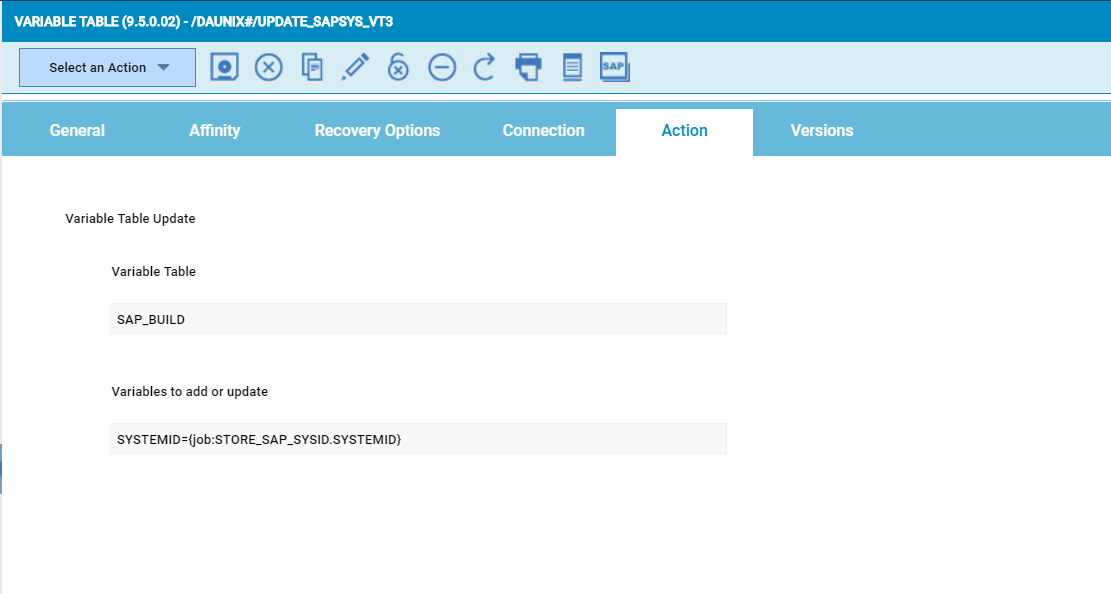Click the printer icon
The image size is (1111, 594).
pos(528,67)
